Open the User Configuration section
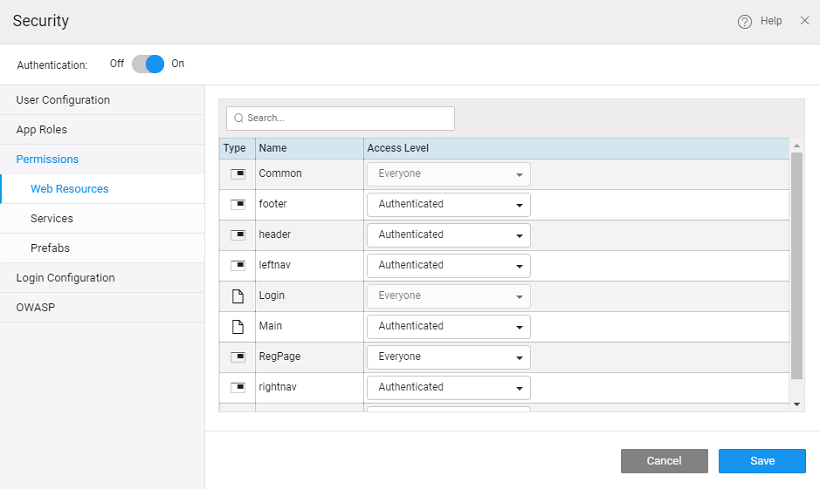Image resolution: width=820 pixels, height=489 pixels. click(x=63, y=100)
